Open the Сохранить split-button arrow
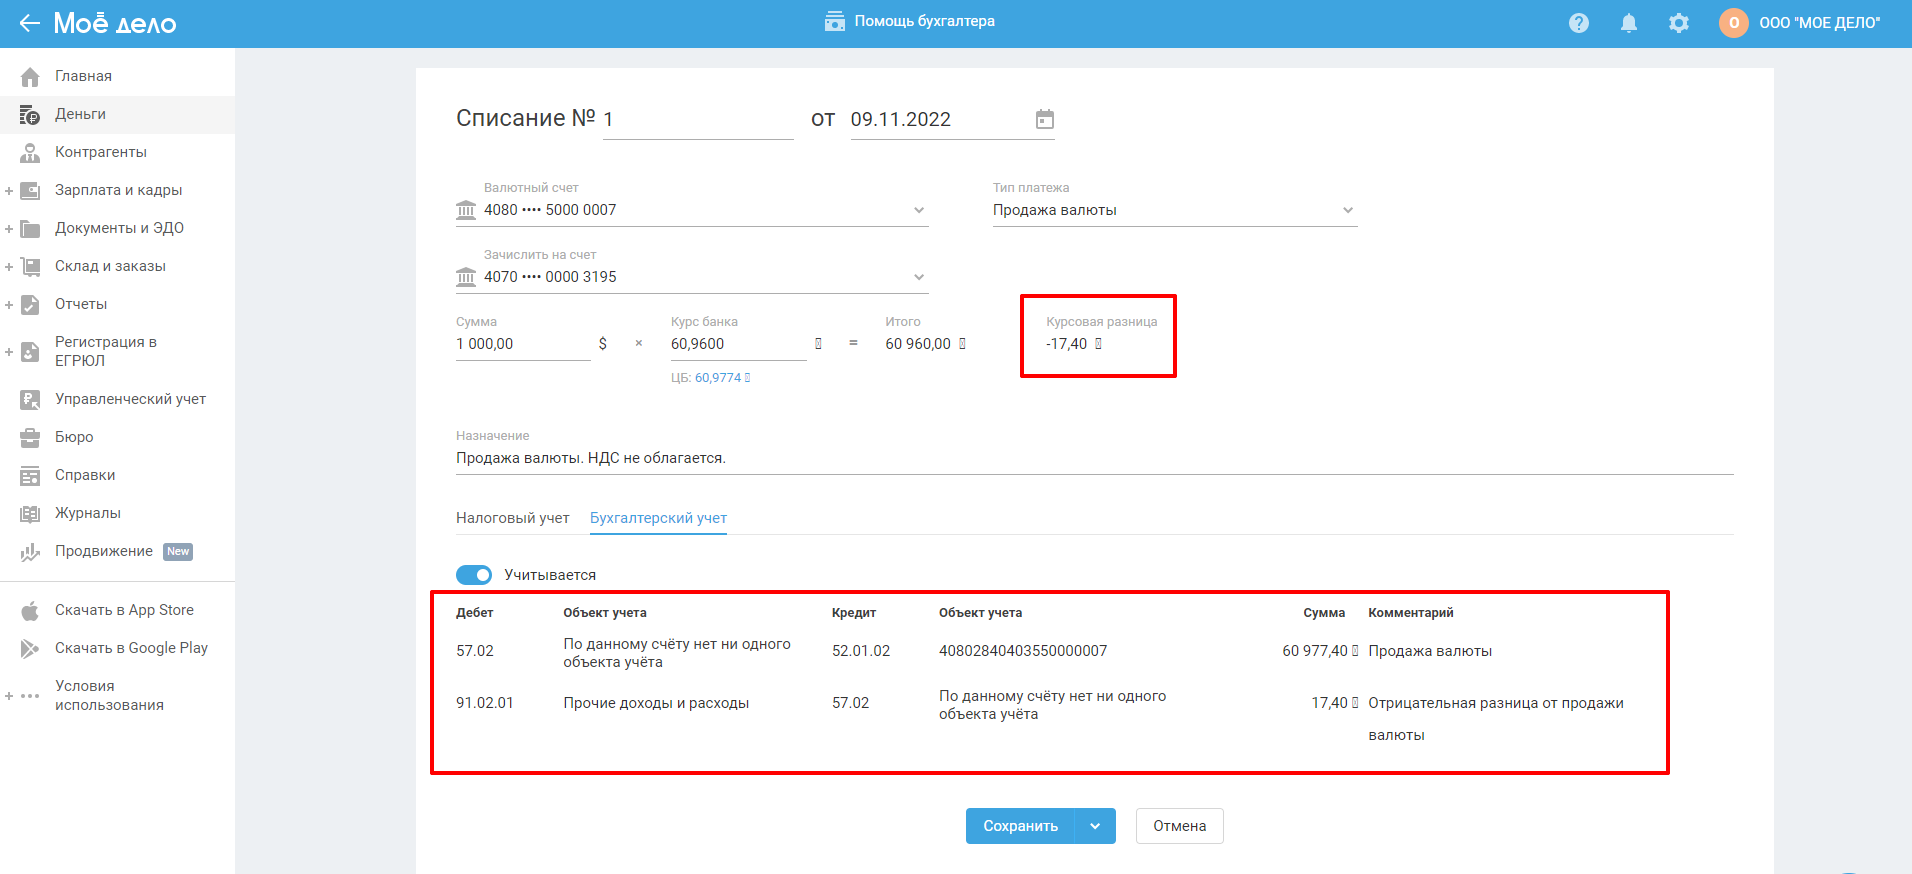Image resolution: width=1912 pixels, height=874 pixels. (x=1095, y=826)
